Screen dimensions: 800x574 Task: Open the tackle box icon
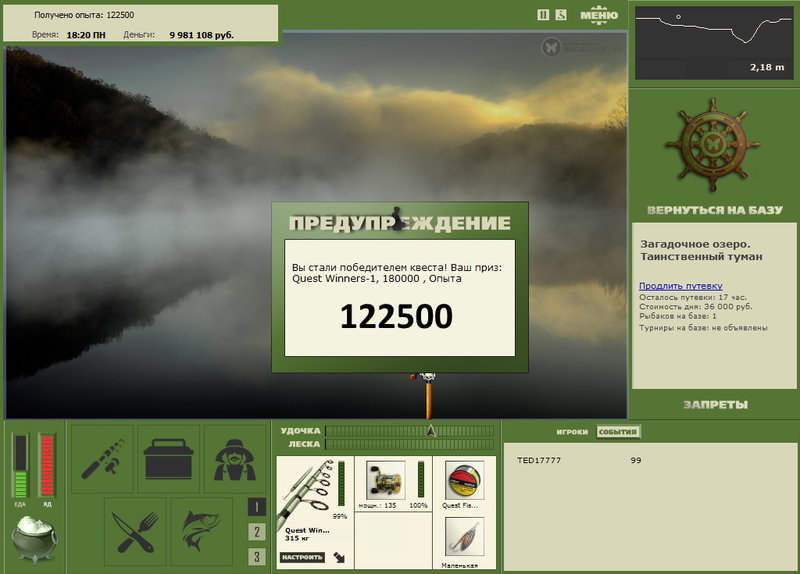(x=168, y=459)
